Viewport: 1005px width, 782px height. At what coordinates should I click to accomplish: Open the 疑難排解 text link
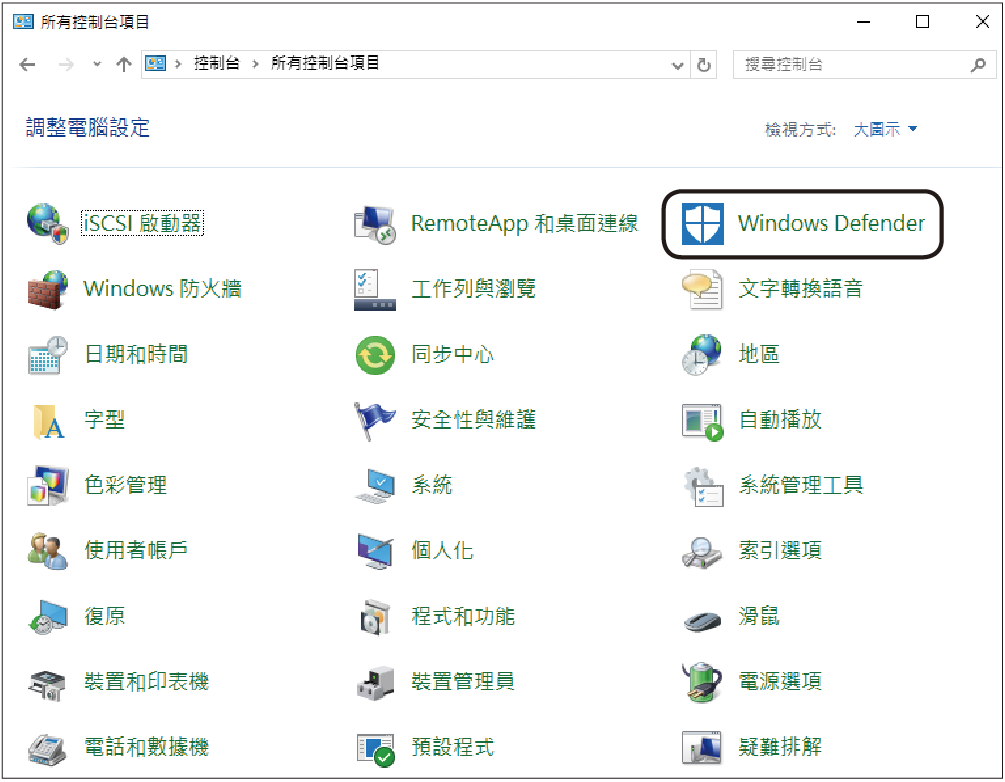(780, 747)
